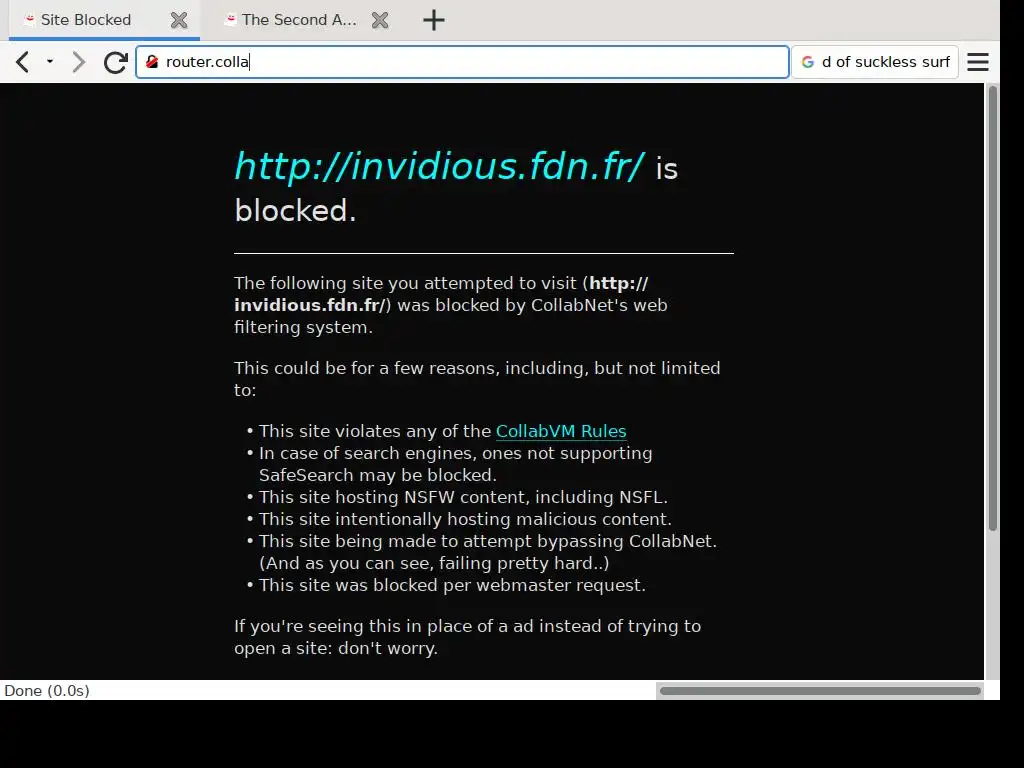
Task: Switch to 'The Second A...' tab
Action: 300,20
